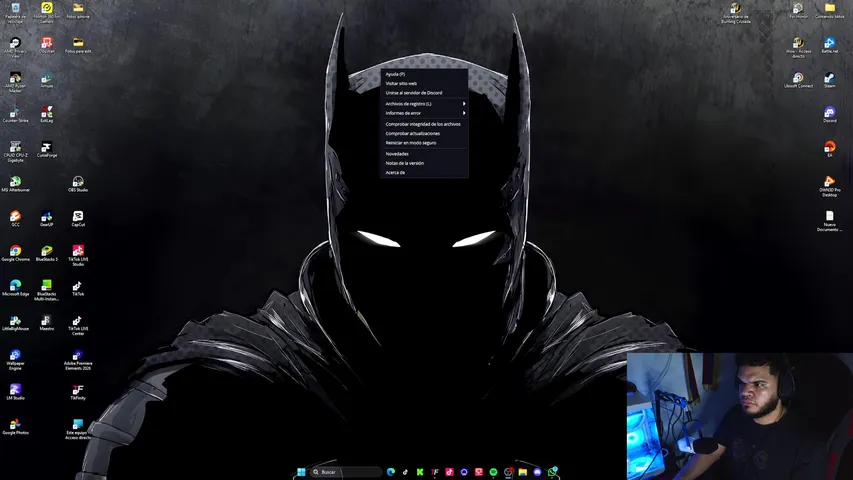The width and height of the screenshot is (853, 480).
Task: Select 'Comprobar integridad de los archivos'
Action: (x=424, y=124)
